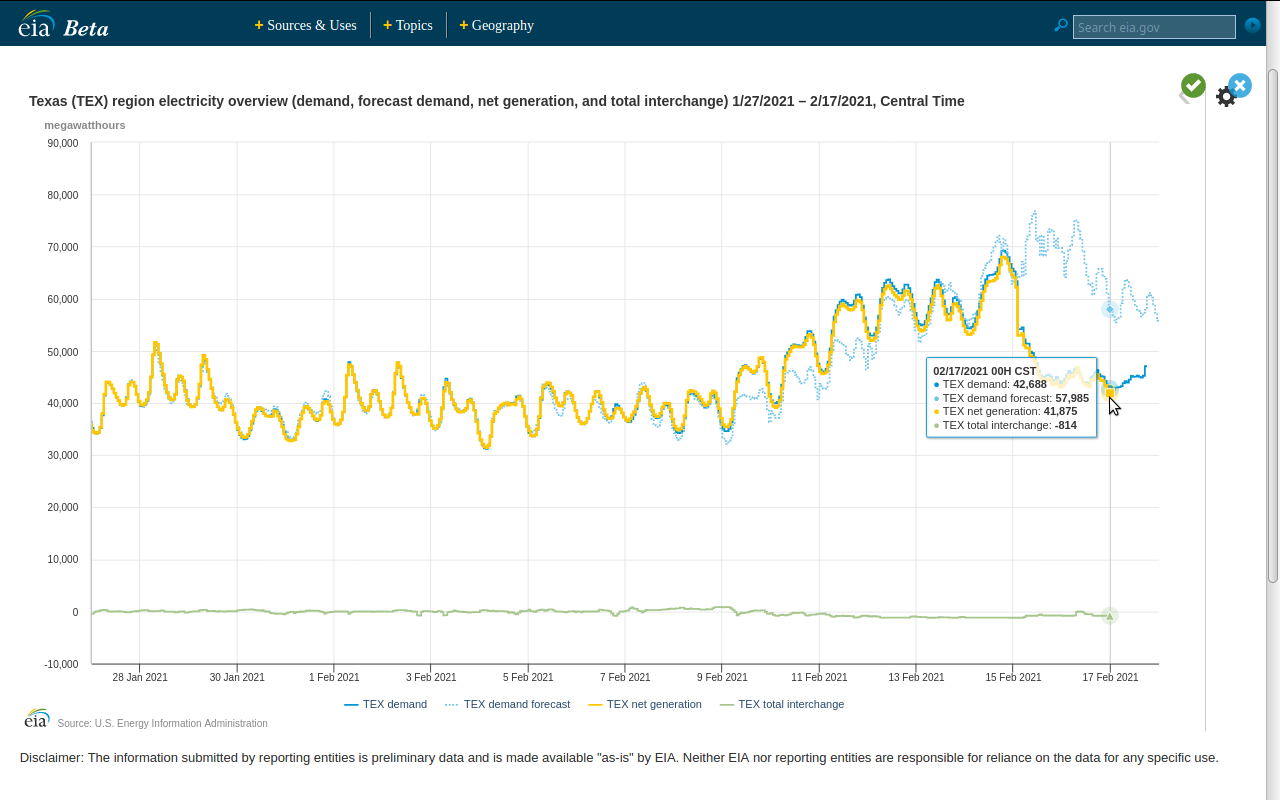Viewport: 1280px width, 800px height.
Task: Toggle TEX demand forecast series in legend
Action: (507, 704)
